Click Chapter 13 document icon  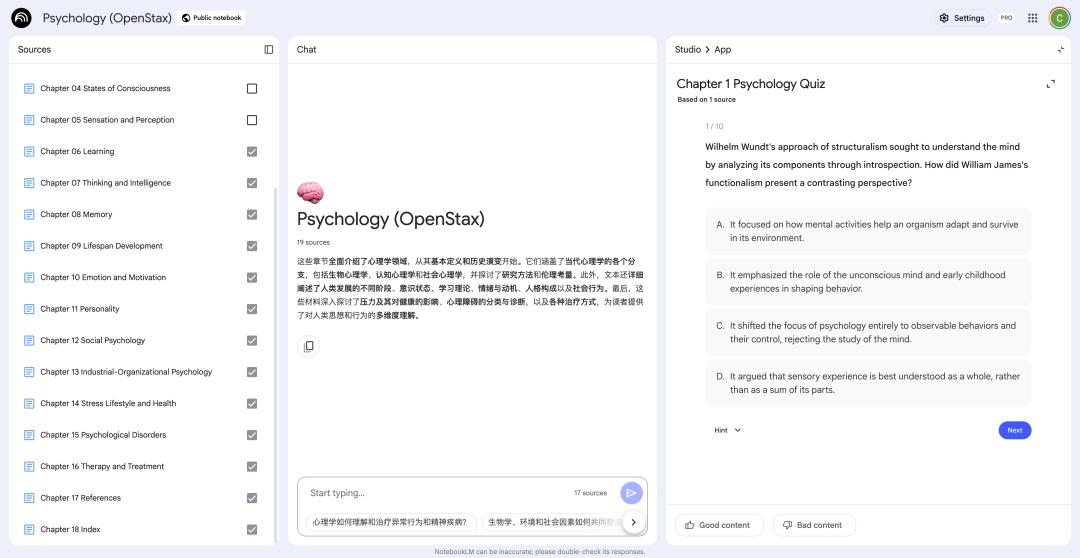(x=29, y=372)
